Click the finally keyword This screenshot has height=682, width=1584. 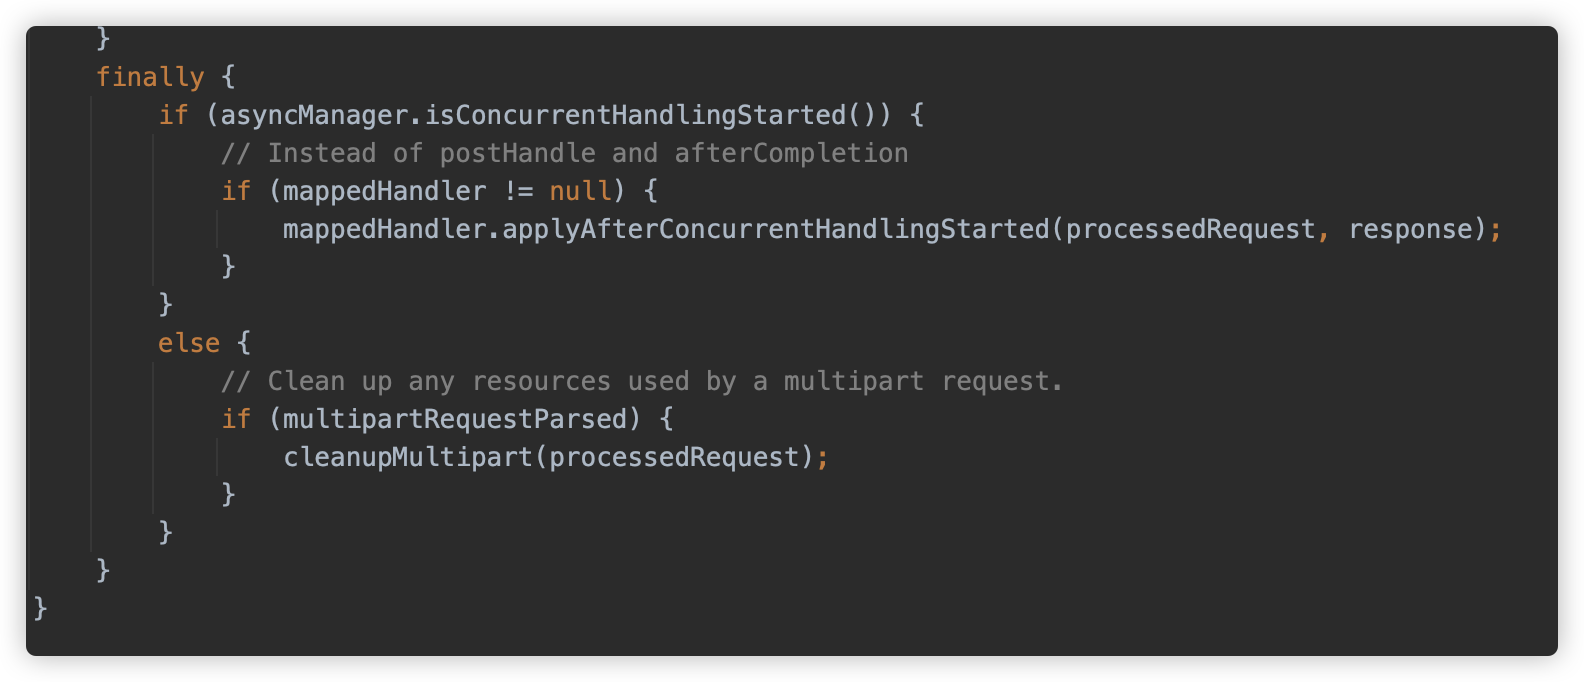tap(150, 77)
